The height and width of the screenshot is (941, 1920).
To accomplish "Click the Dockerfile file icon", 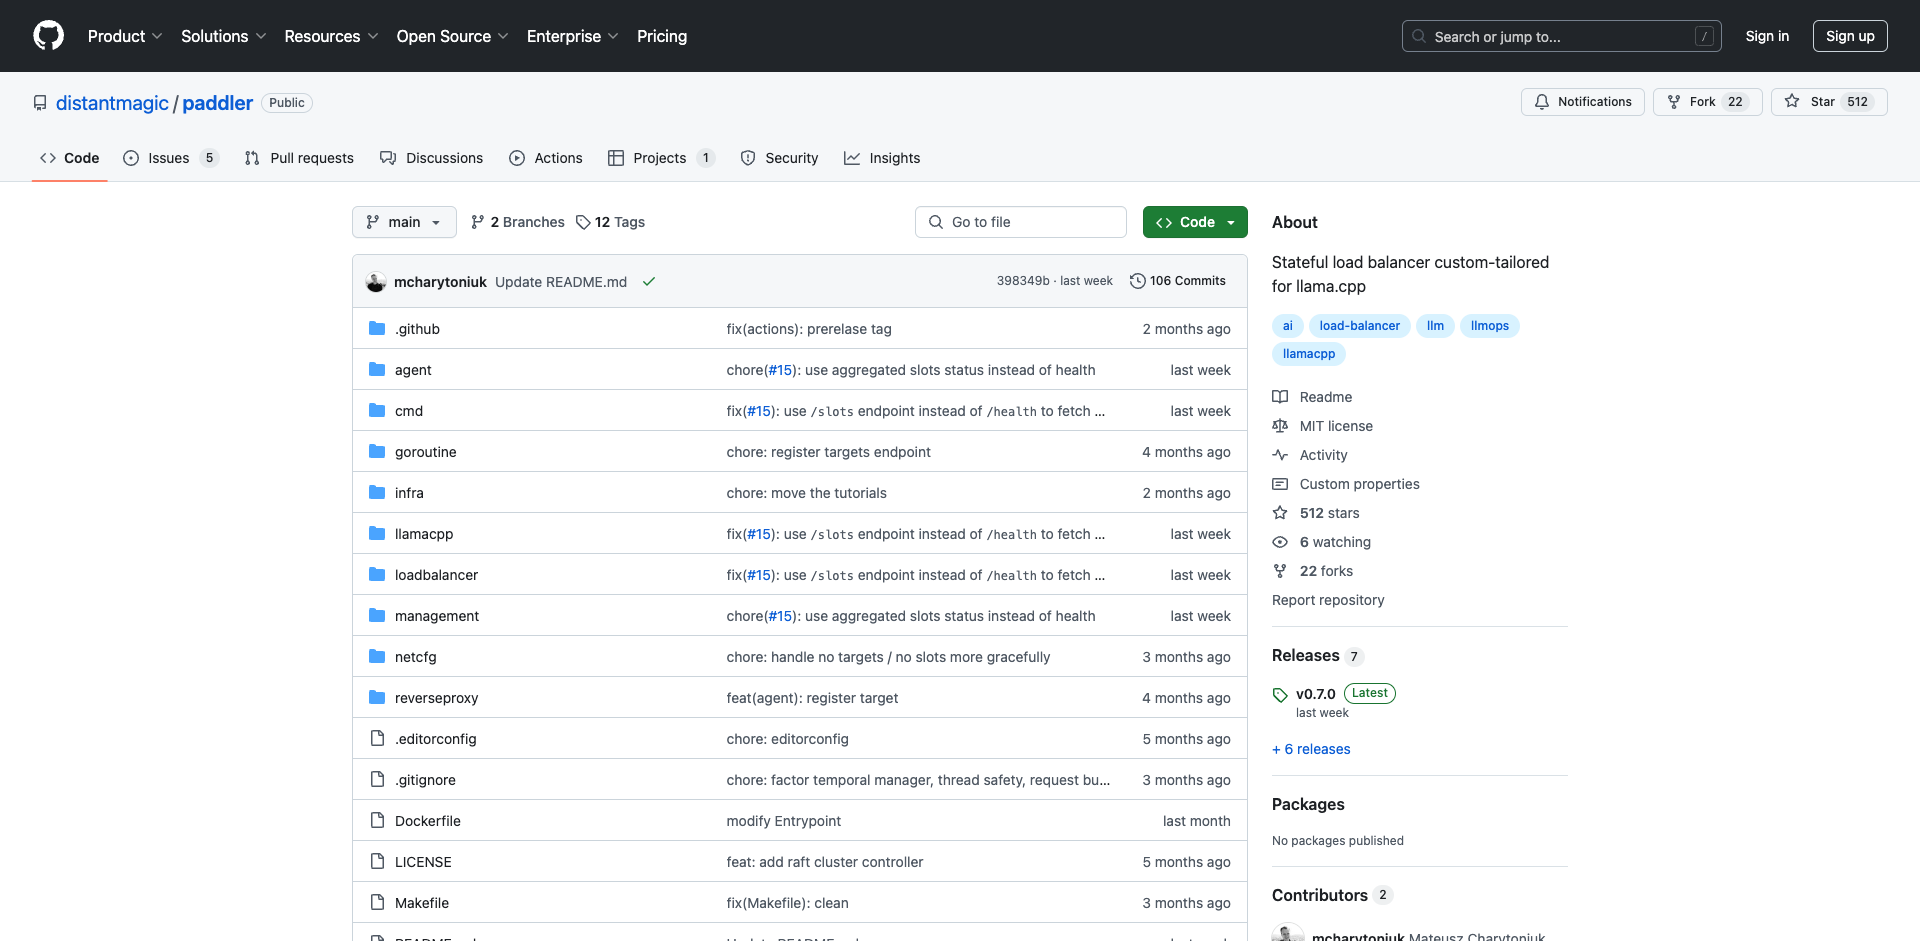I will coord(377,821).
